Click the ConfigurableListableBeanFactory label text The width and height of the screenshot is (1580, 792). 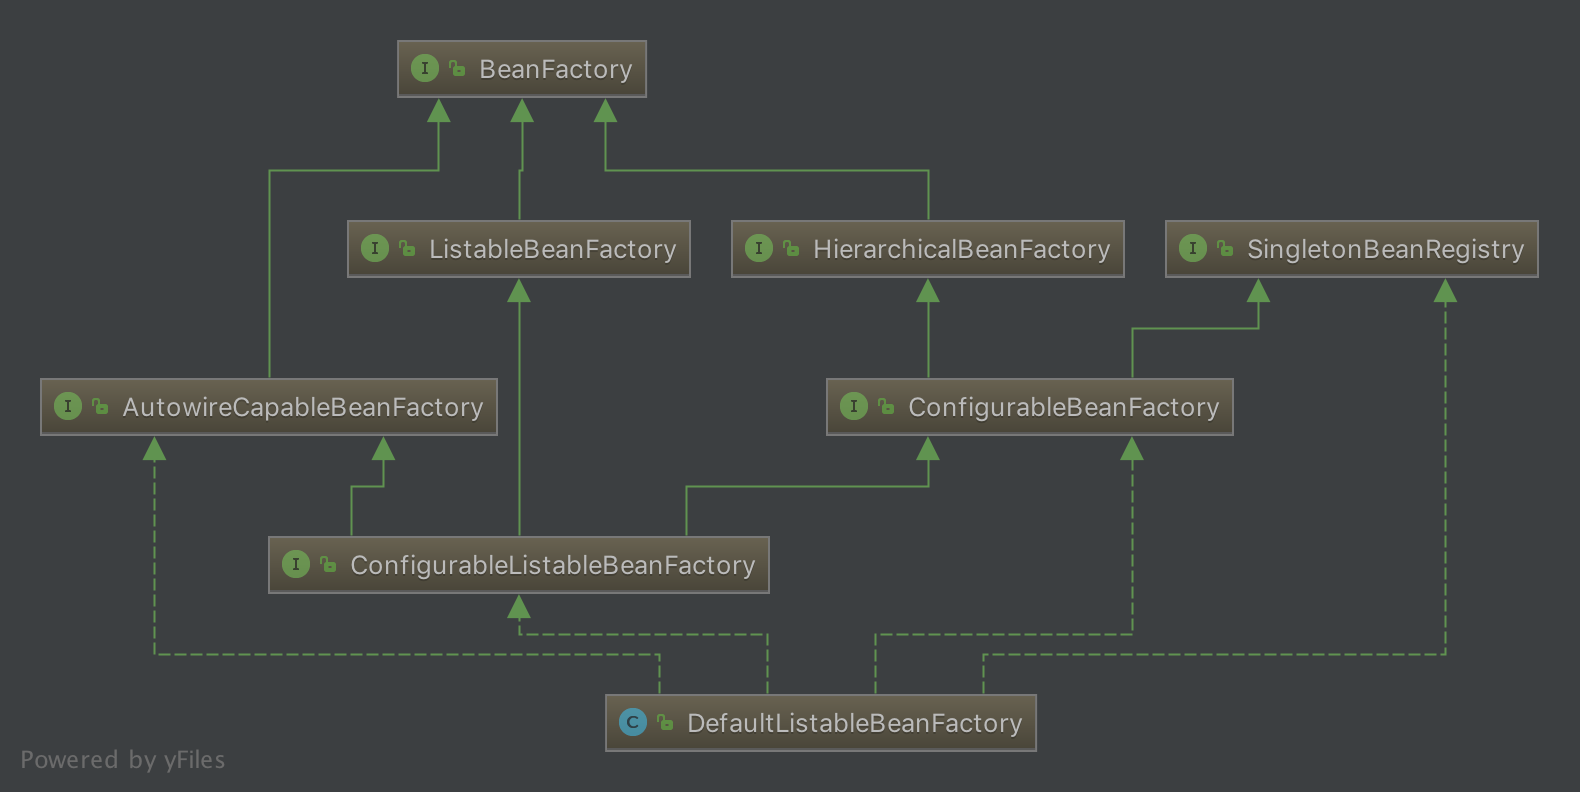[x=552, y=565]
